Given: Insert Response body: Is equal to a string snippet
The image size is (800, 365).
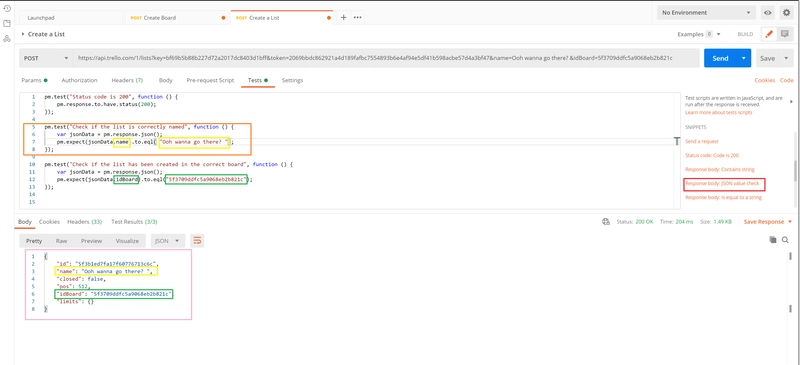Looking at the screenshot, I should (723, 197).
